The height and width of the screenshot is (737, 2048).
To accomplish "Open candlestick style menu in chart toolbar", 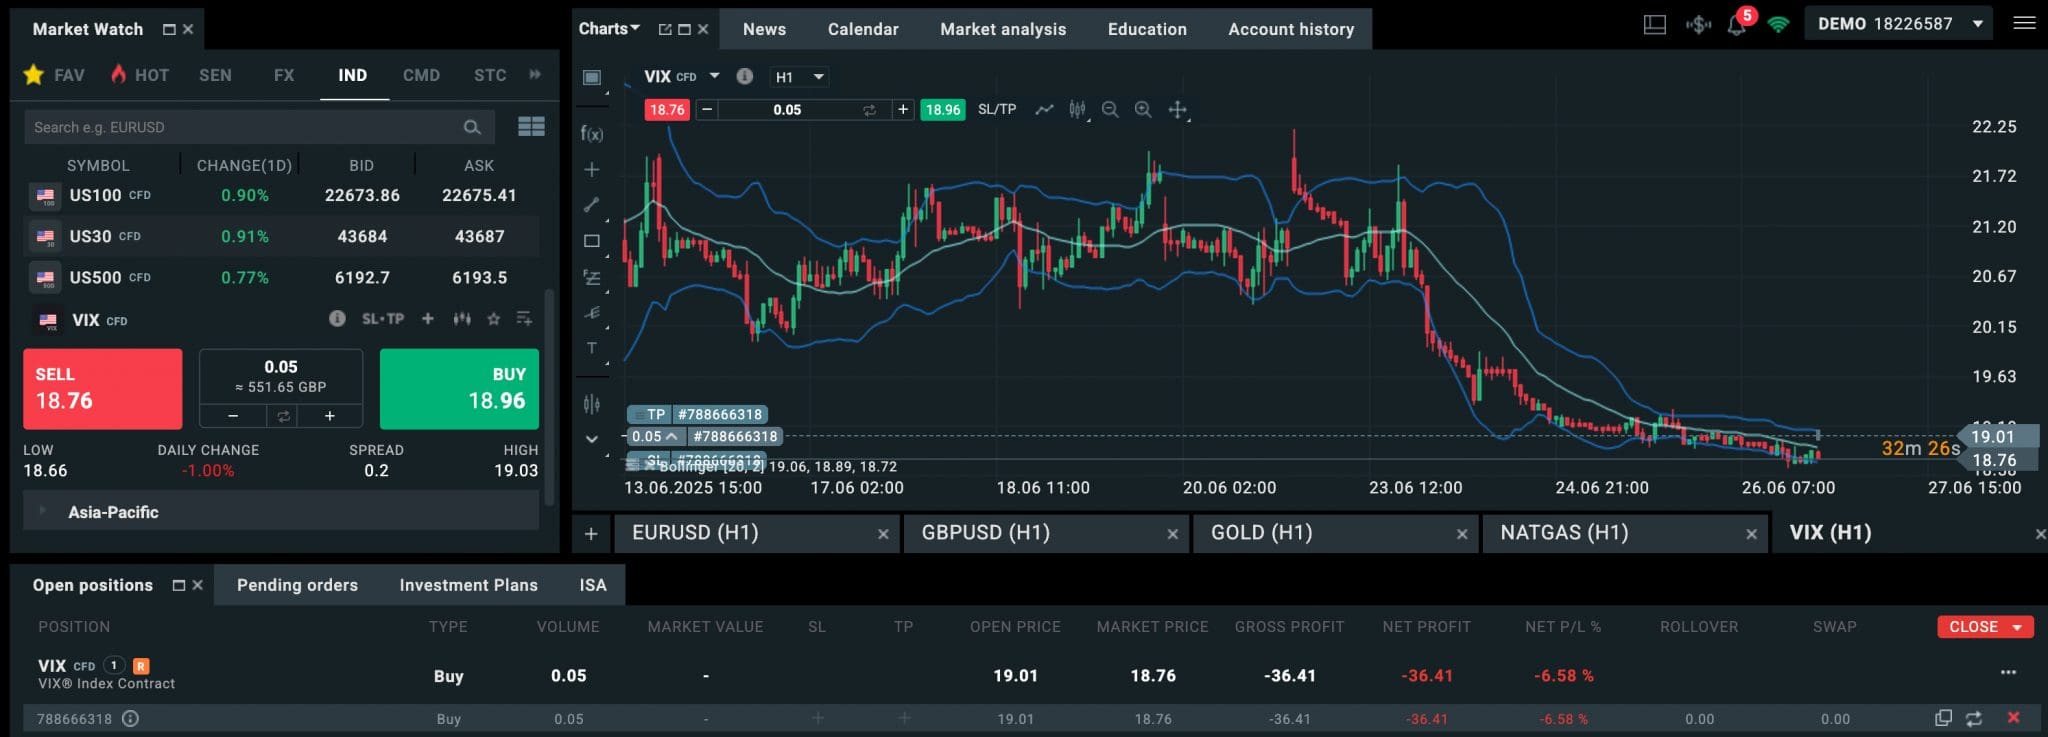I will (1077, 109).
